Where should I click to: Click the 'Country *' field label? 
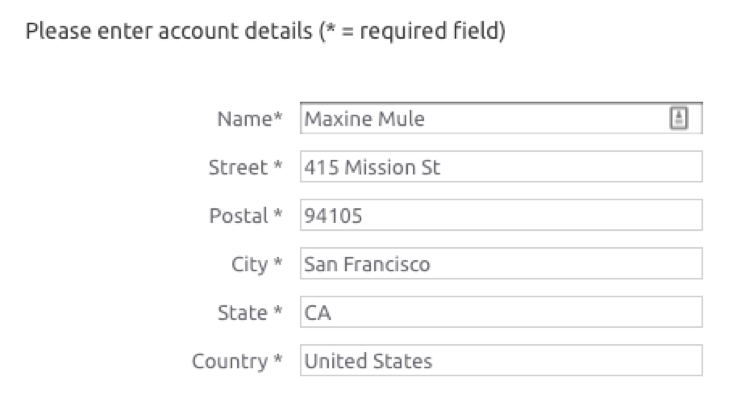pos(237,361)
